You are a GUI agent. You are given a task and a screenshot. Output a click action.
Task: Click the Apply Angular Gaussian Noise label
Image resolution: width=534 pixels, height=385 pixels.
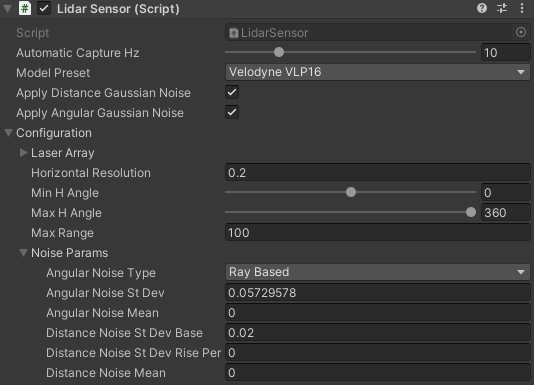pos(100,113)
